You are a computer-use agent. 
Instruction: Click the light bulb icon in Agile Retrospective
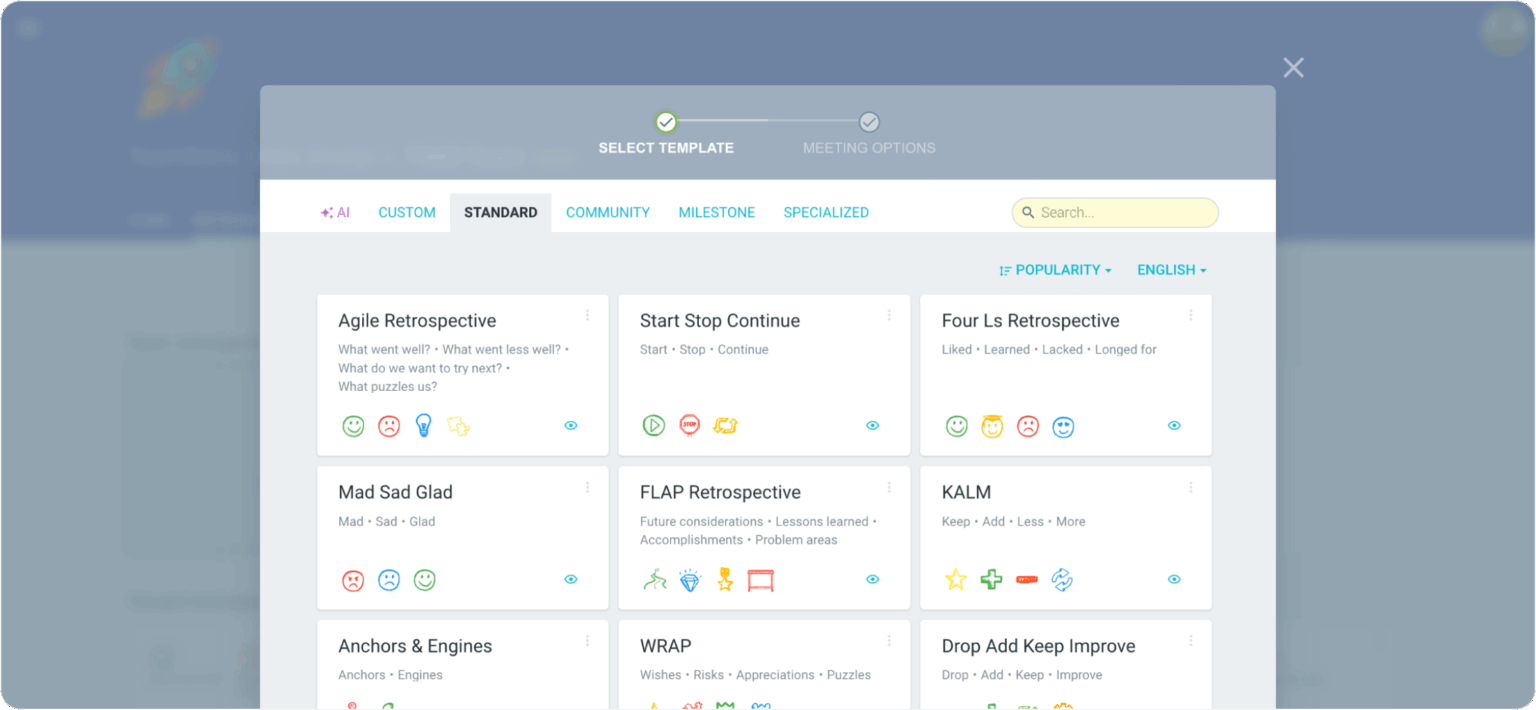coord(423,426)
